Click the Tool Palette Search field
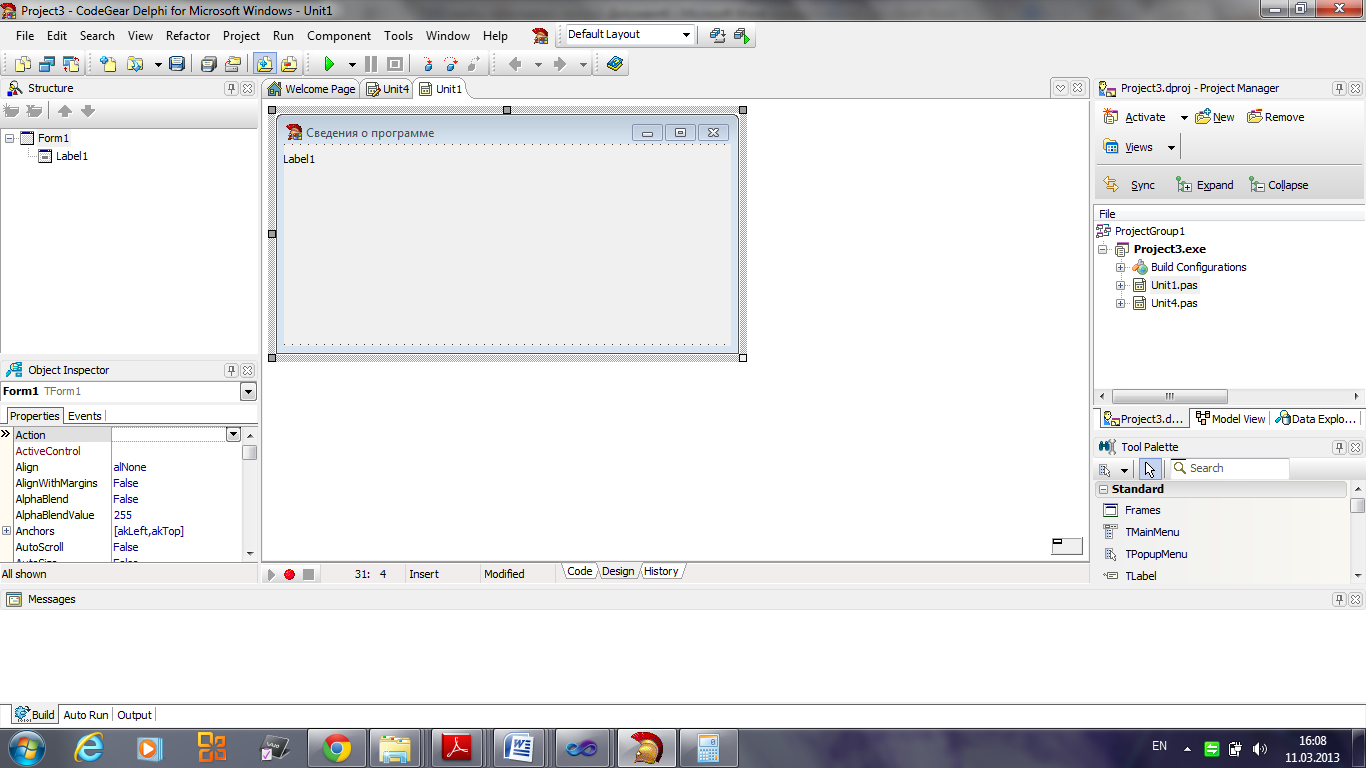Screen dimensions: 1366x768 tap(1229, 468)
